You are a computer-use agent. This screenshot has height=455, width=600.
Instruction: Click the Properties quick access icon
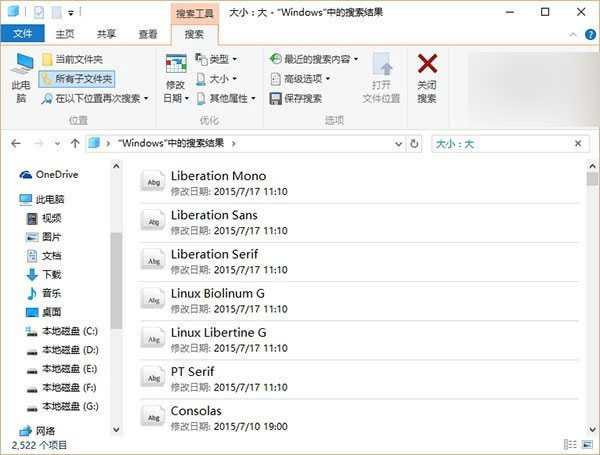coord(39,12)
